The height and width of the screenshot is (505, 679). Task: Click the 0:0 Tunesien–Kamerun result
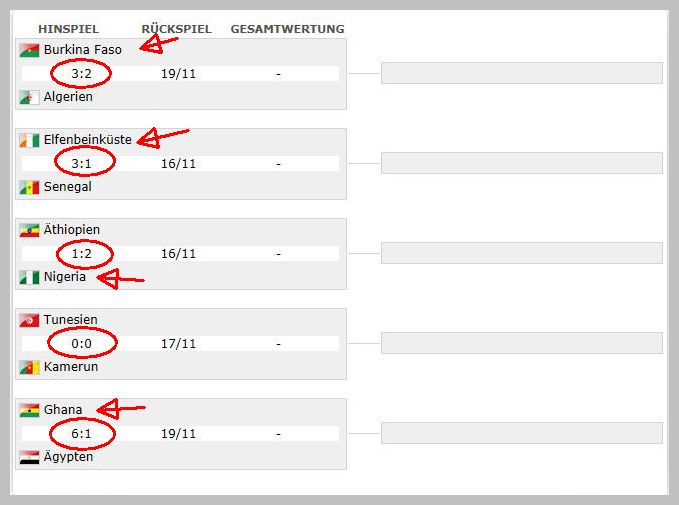click(x=81, y=344)
